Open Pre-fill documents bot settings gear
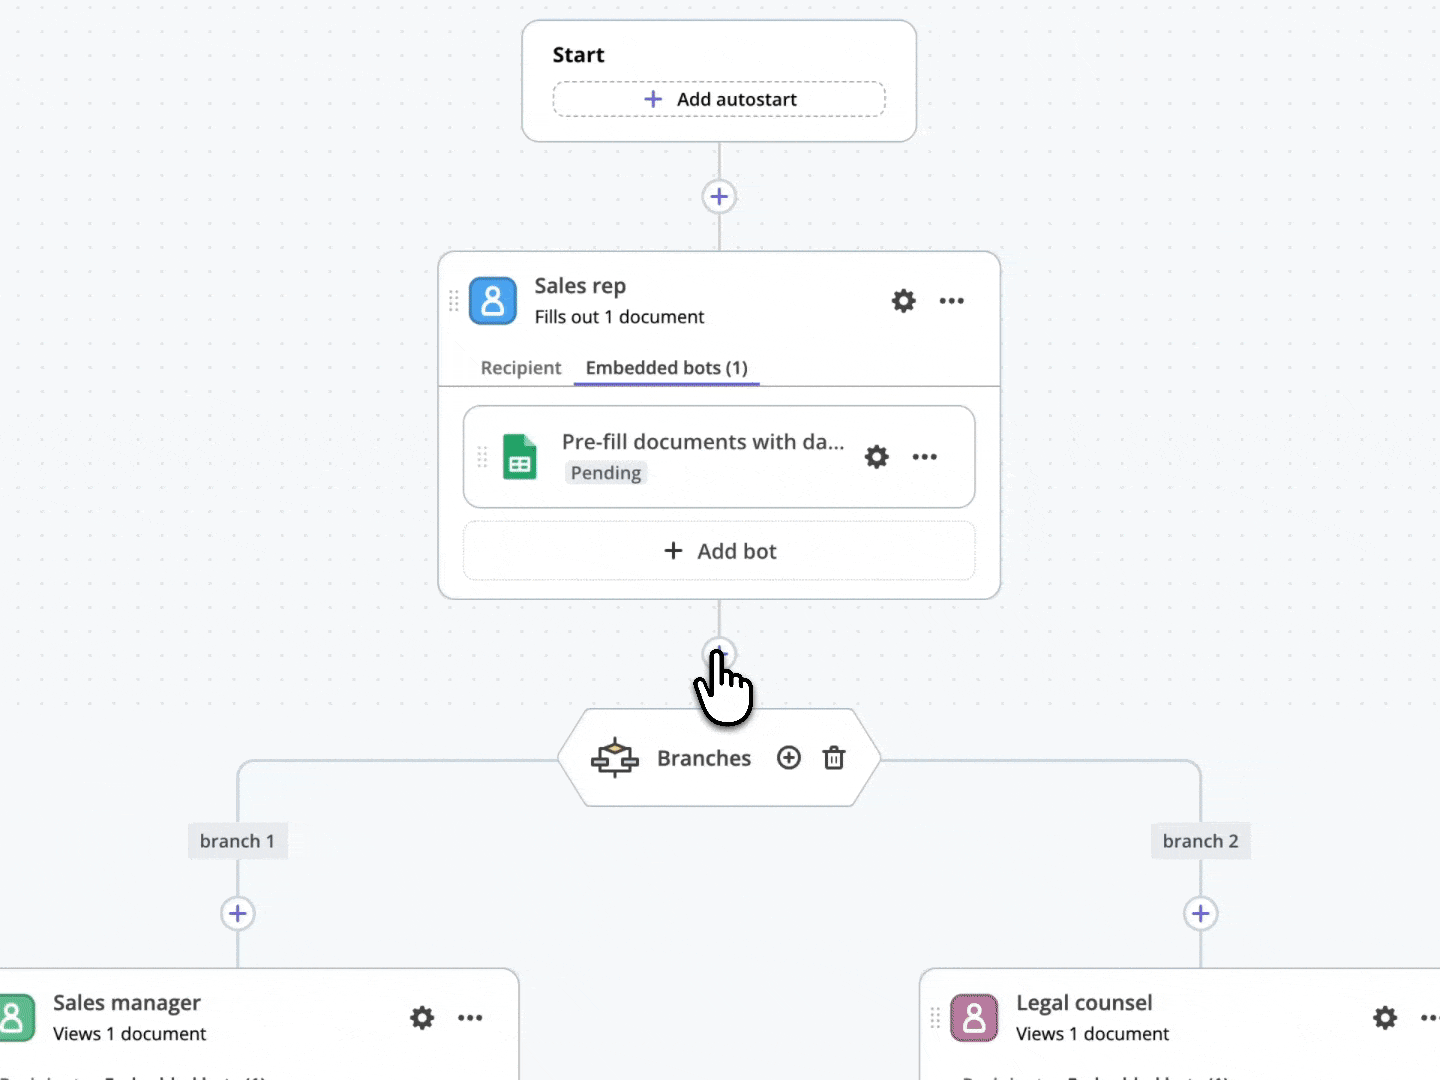The width and height of the screenshot is (1440, 1080). (876, 457)
